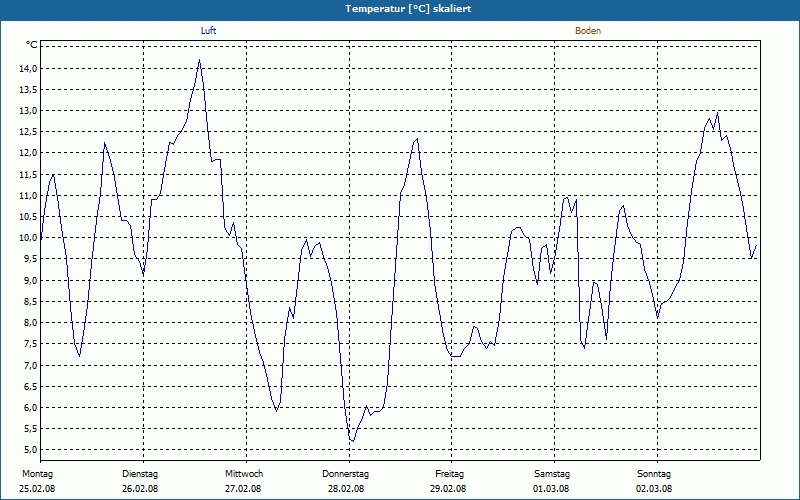The image size is (800, 500).
Task: Click the 12,0 y-axis value
Action: tap(29, 153)
